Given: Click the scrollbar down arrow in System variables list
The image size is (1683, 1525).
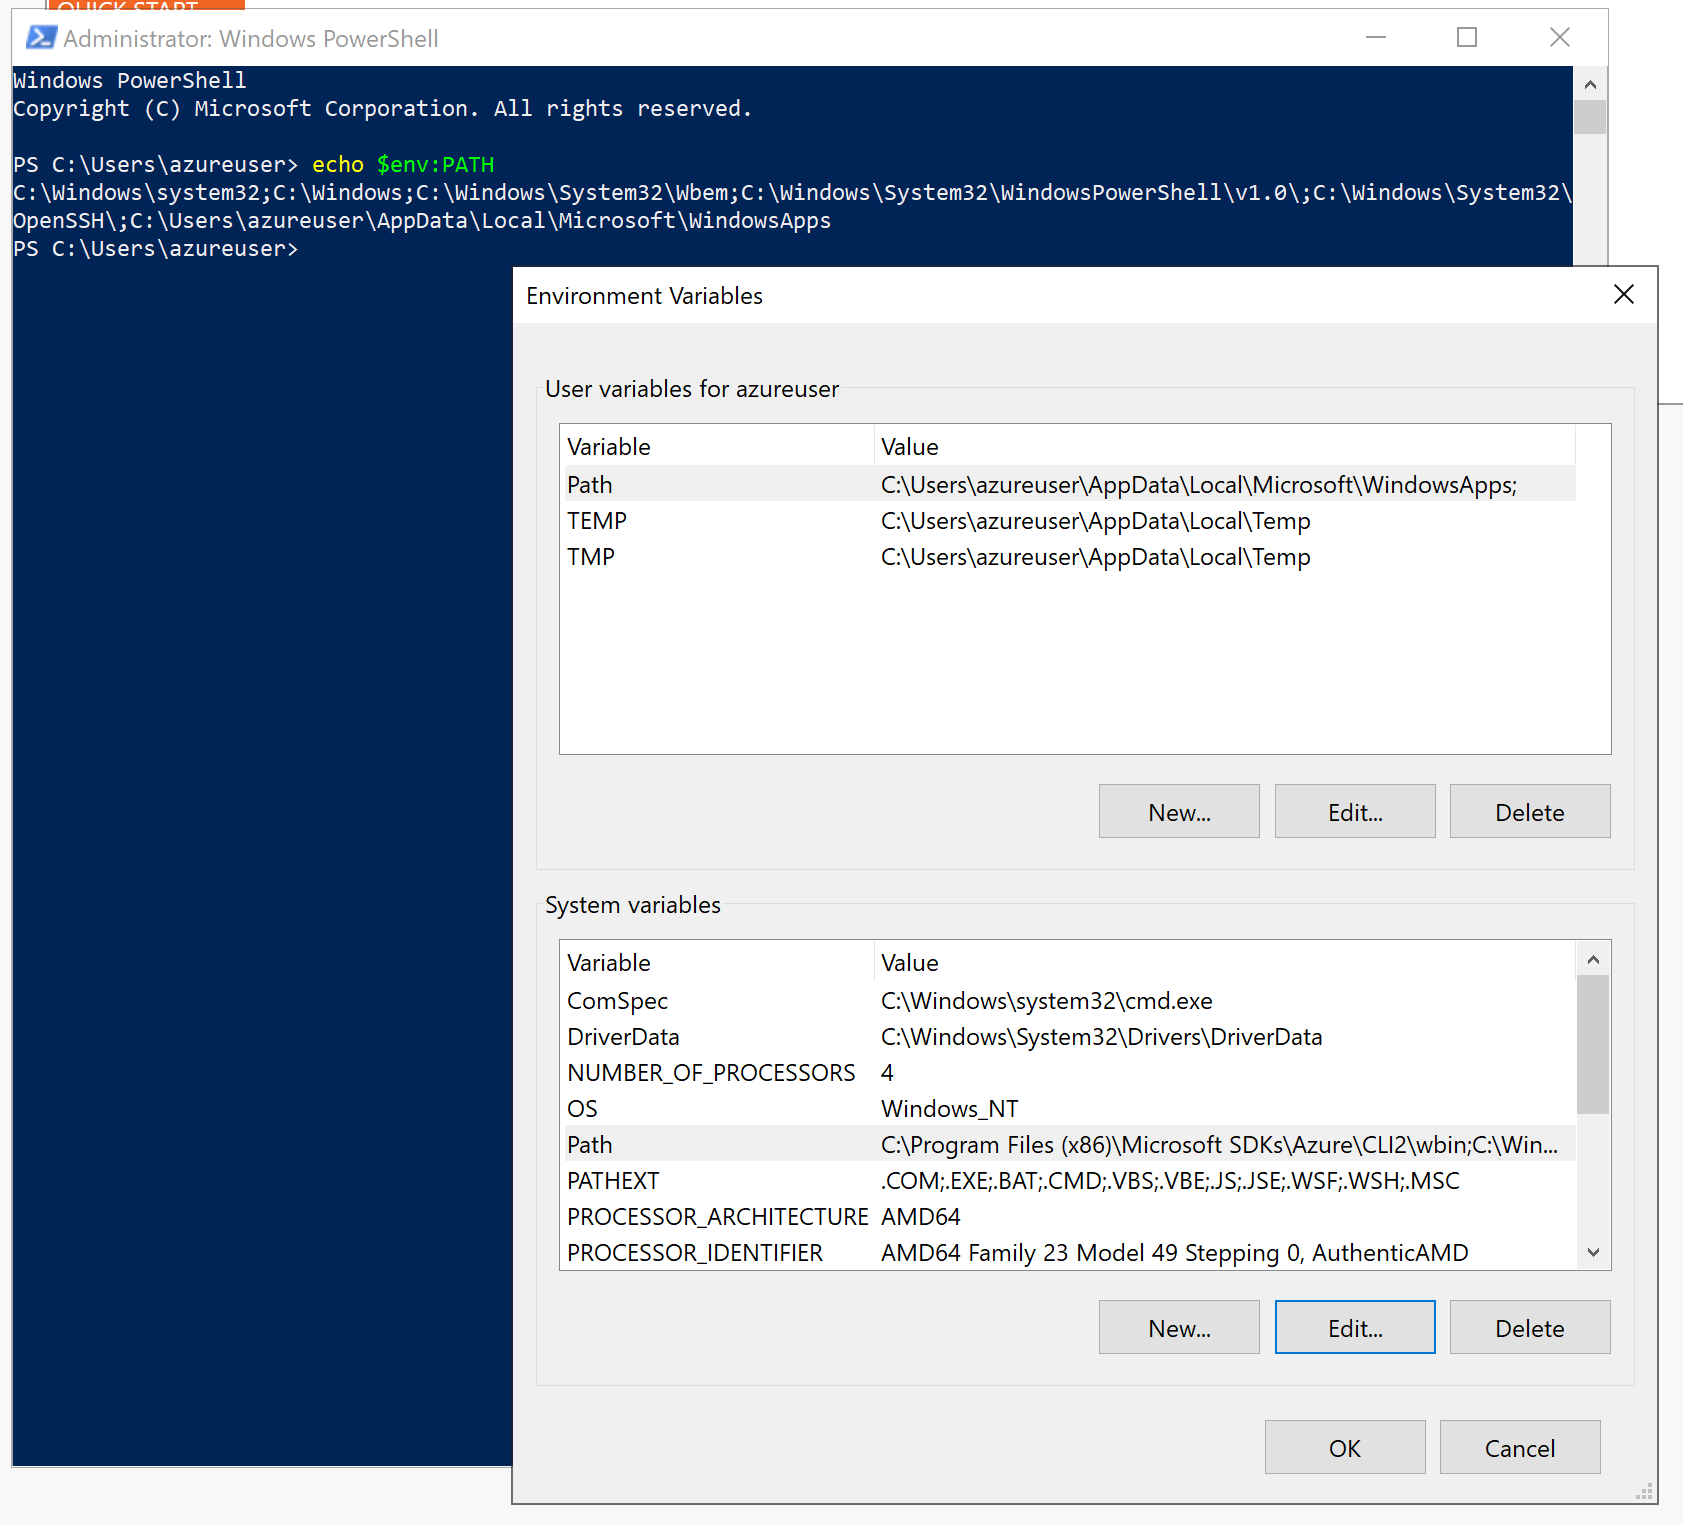Looking at the screenshot, I should [x=1594, y=1252].
